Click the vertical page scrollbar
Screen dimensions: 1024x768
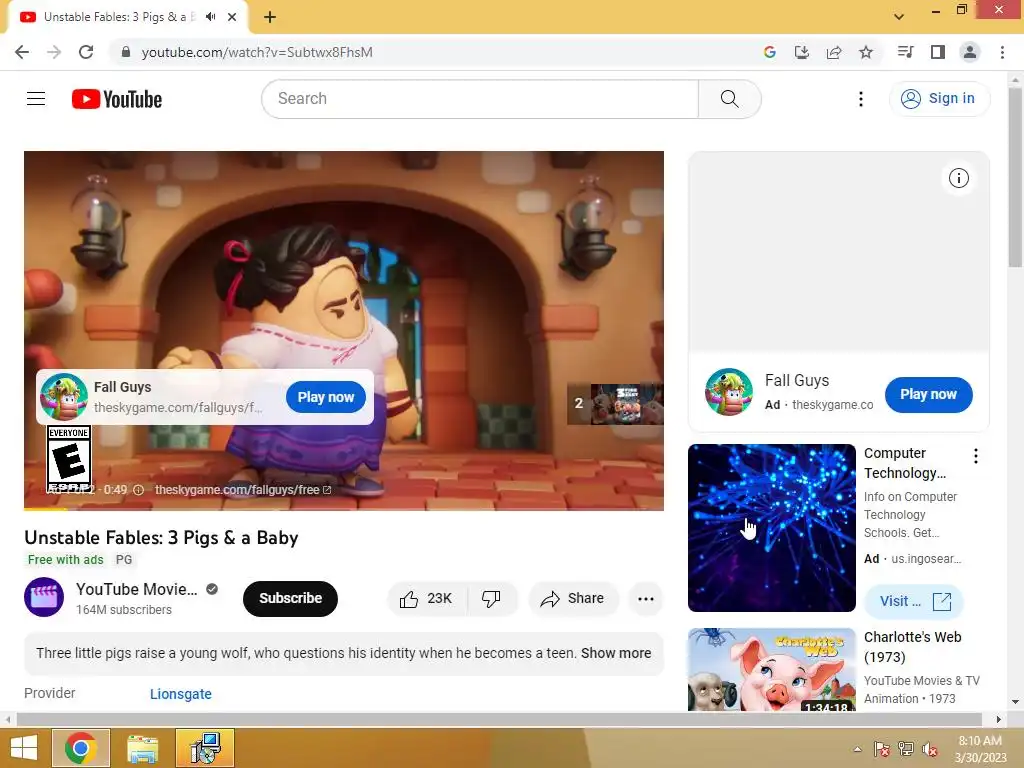pos(1015,177)
